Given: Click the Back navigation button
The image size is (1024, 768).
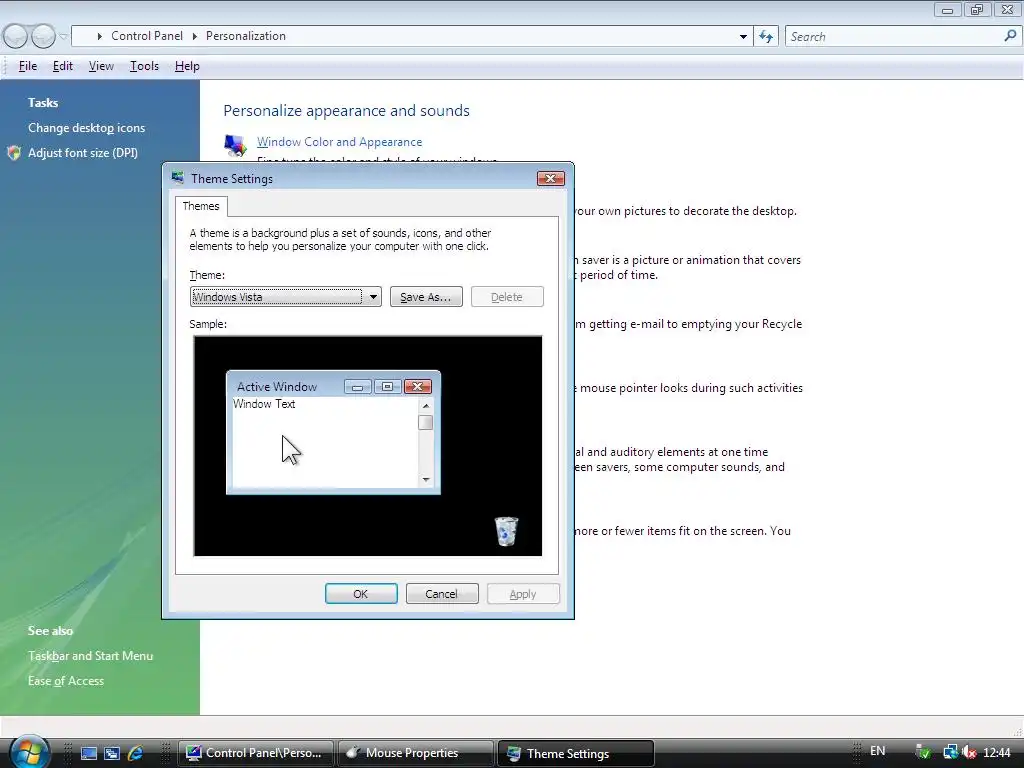Looking at the screenshot, I should (x=16, y=36).
